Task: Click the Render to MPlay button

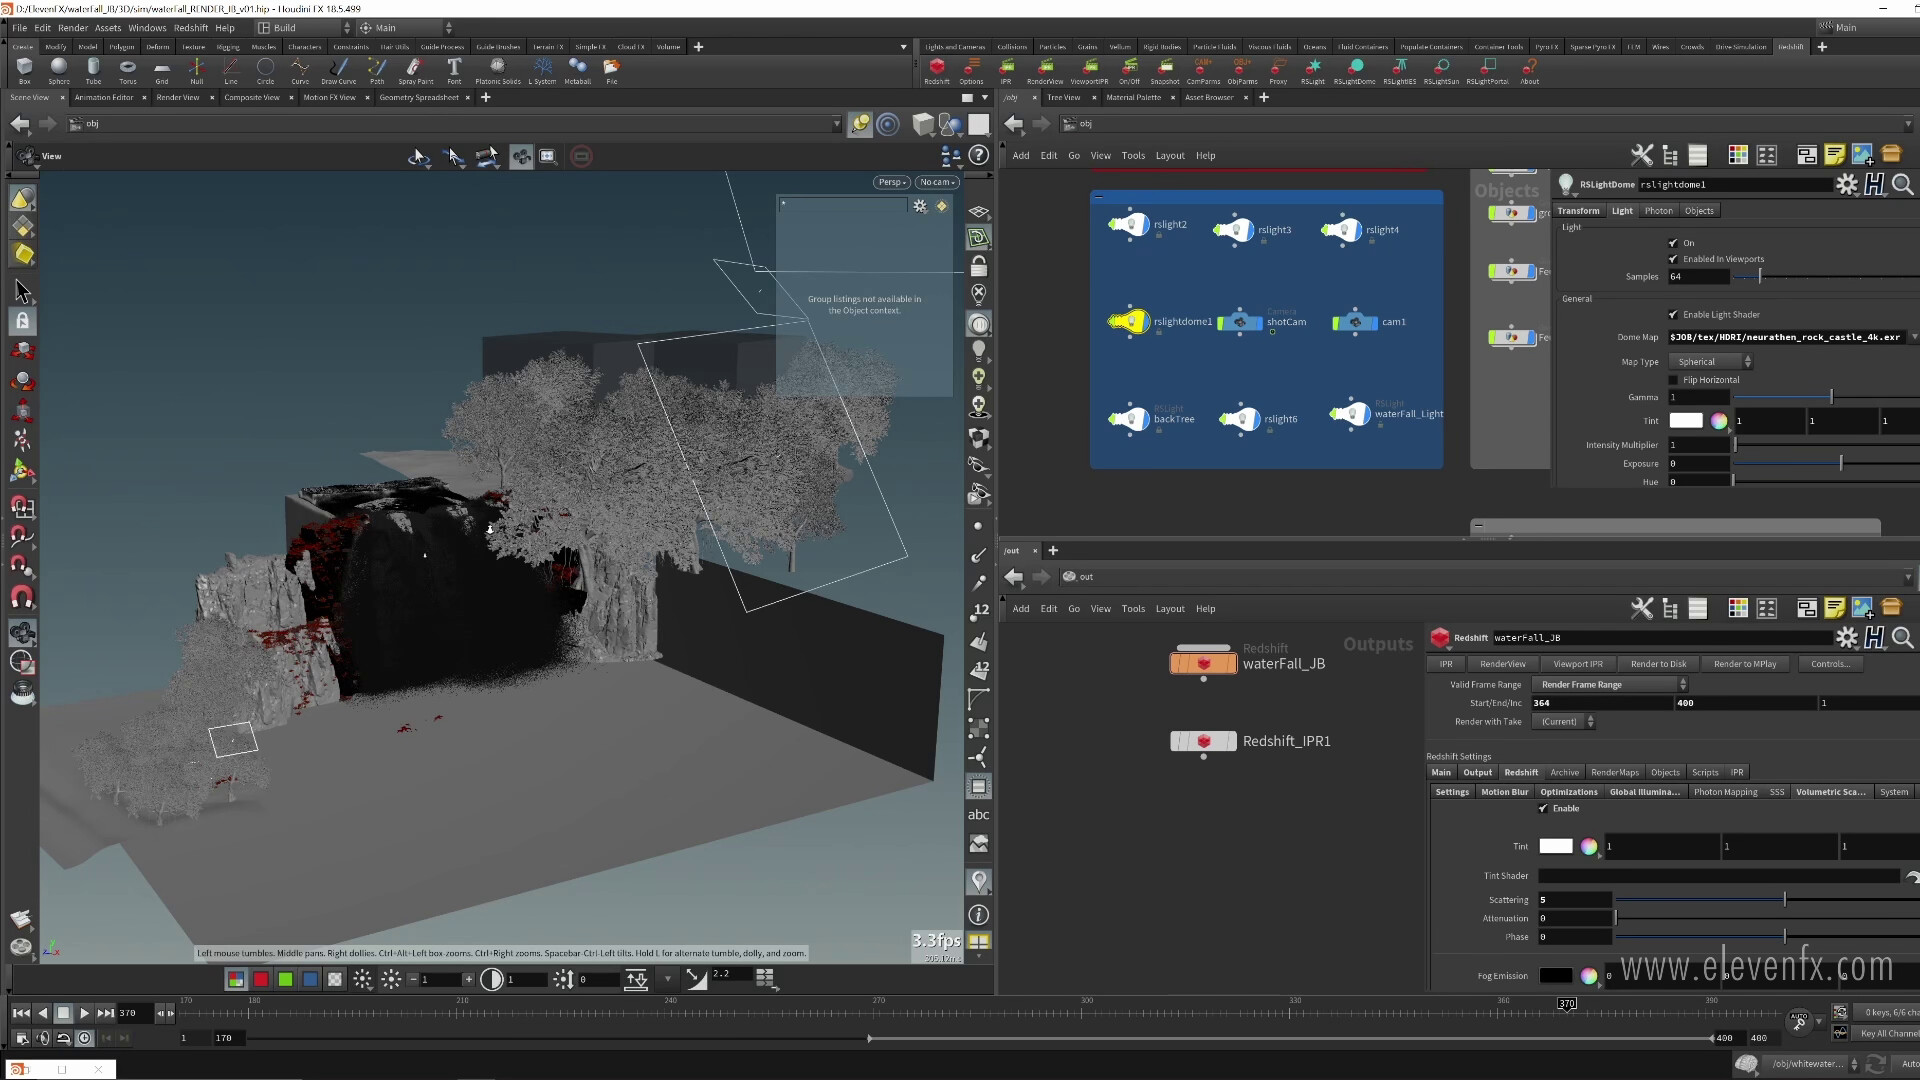Action: (1744, 664)
